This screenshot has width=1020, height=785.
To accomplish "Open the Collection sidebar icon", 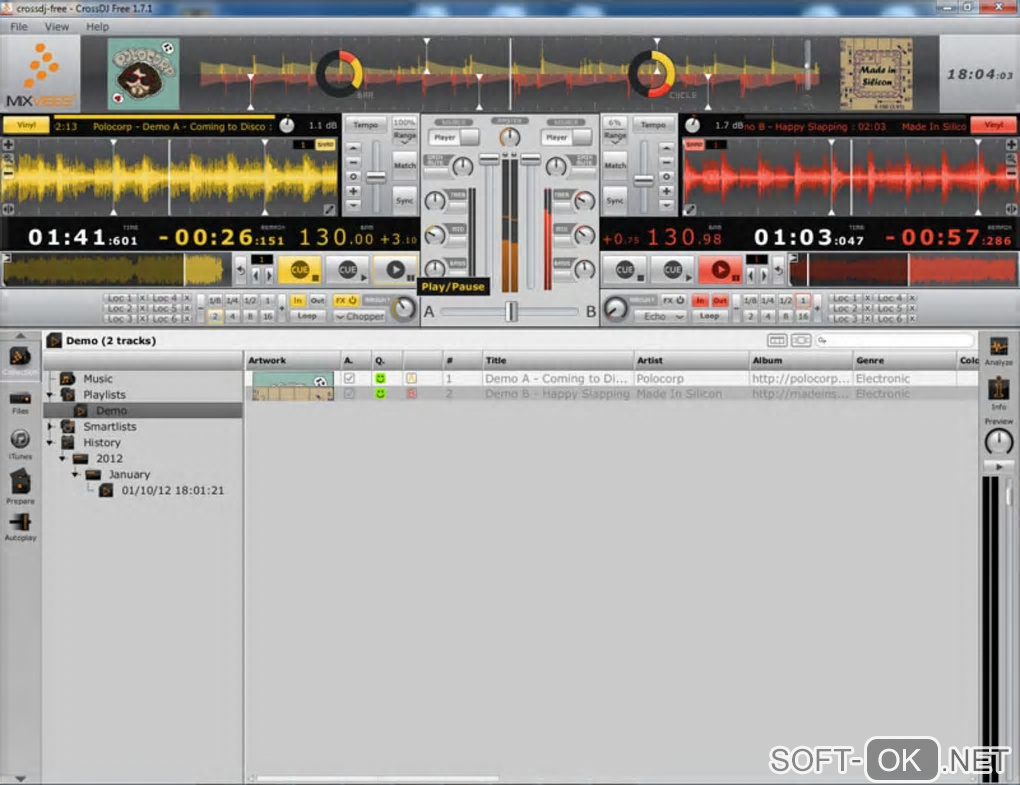I will (20, 360).
